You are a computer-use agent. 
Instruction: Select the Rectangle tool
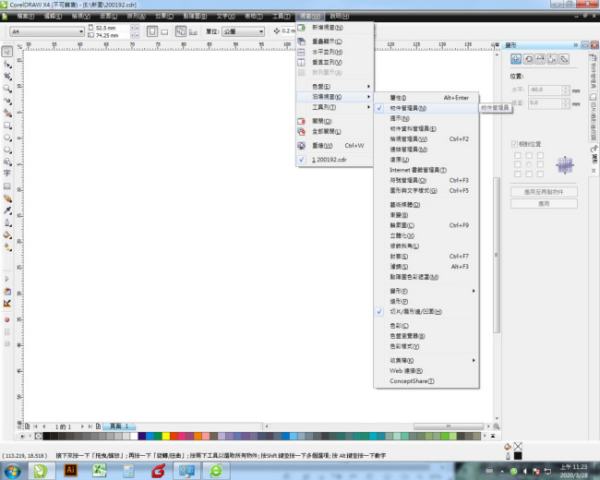point(7,126)
